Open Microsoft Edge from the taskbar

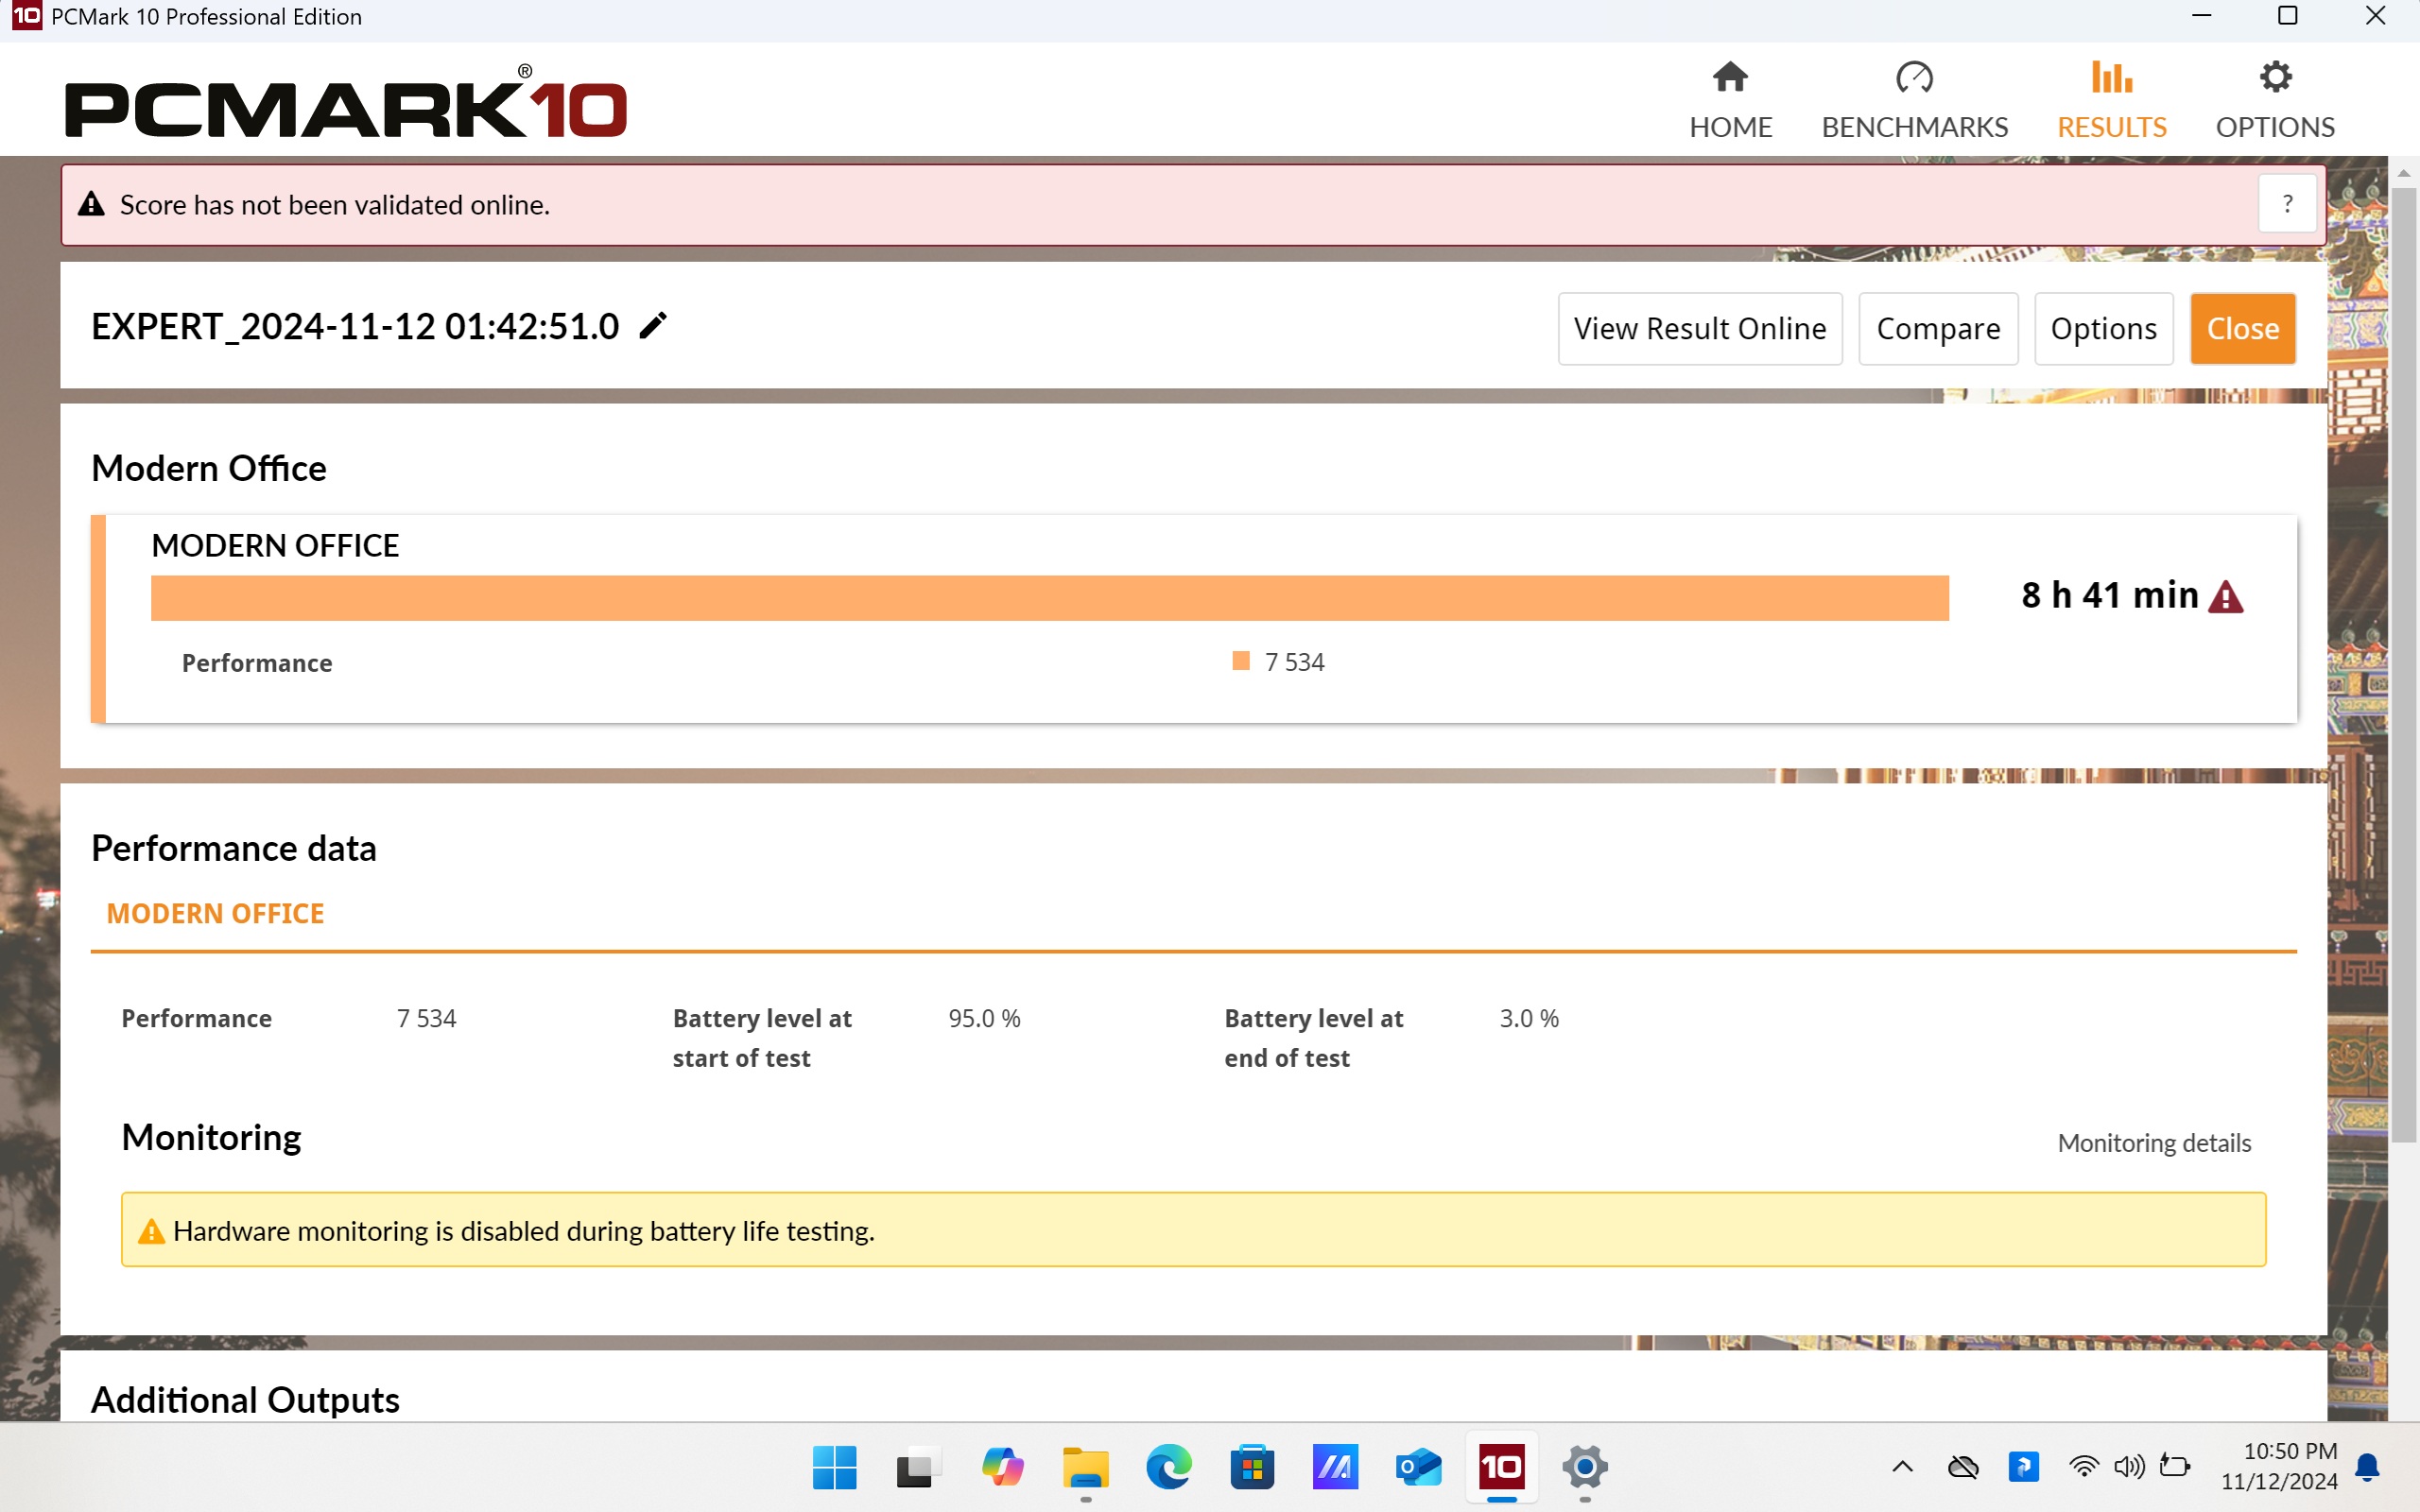pos(1168,1467)
